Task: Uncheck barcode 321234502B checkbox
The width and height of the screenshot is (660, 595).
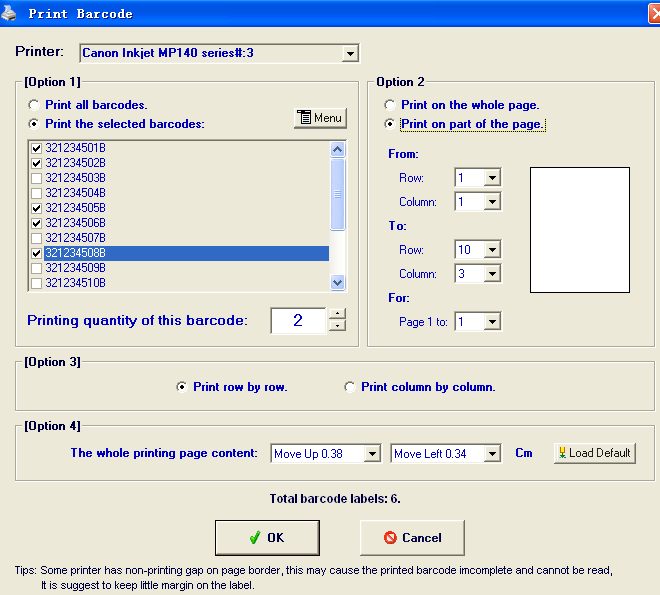Action: click(37, 163)
